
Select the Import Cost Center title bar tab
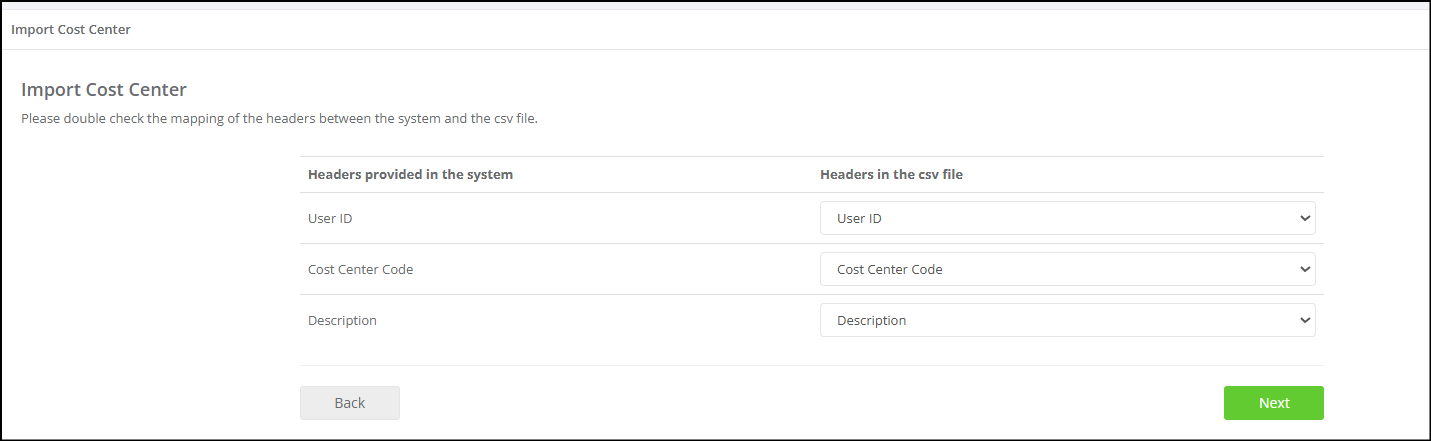pyautogui.click(x=71, y=29)
